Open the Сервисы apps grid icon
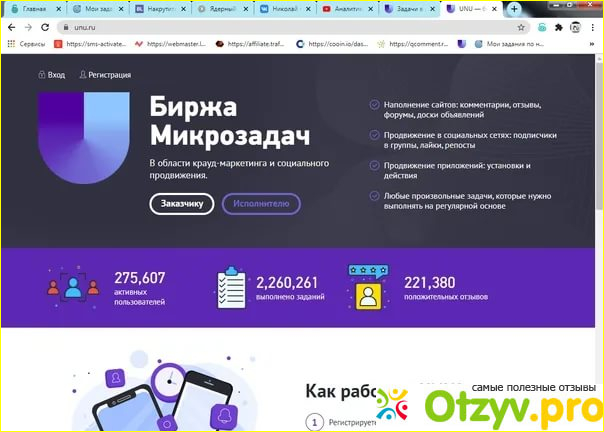Screen dimensions: 604x432 [x=11, y=44]
